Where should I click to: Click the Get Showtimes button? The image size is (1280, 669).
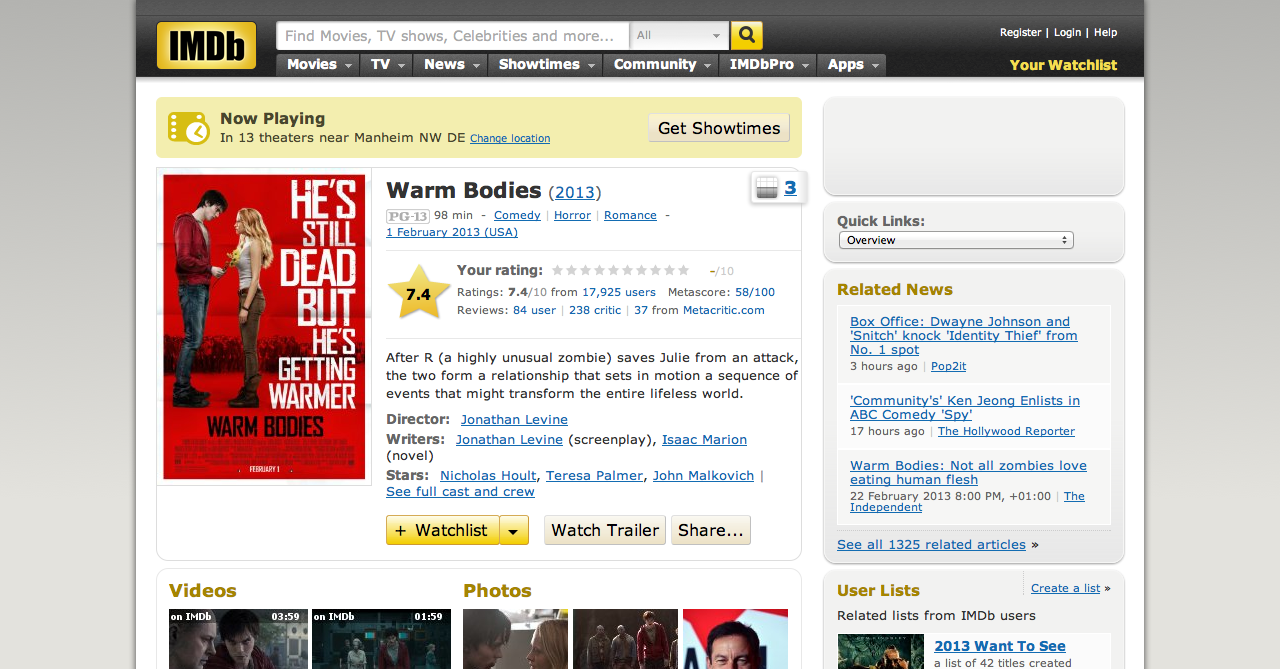pyautogui.click(x=719, y=128)
